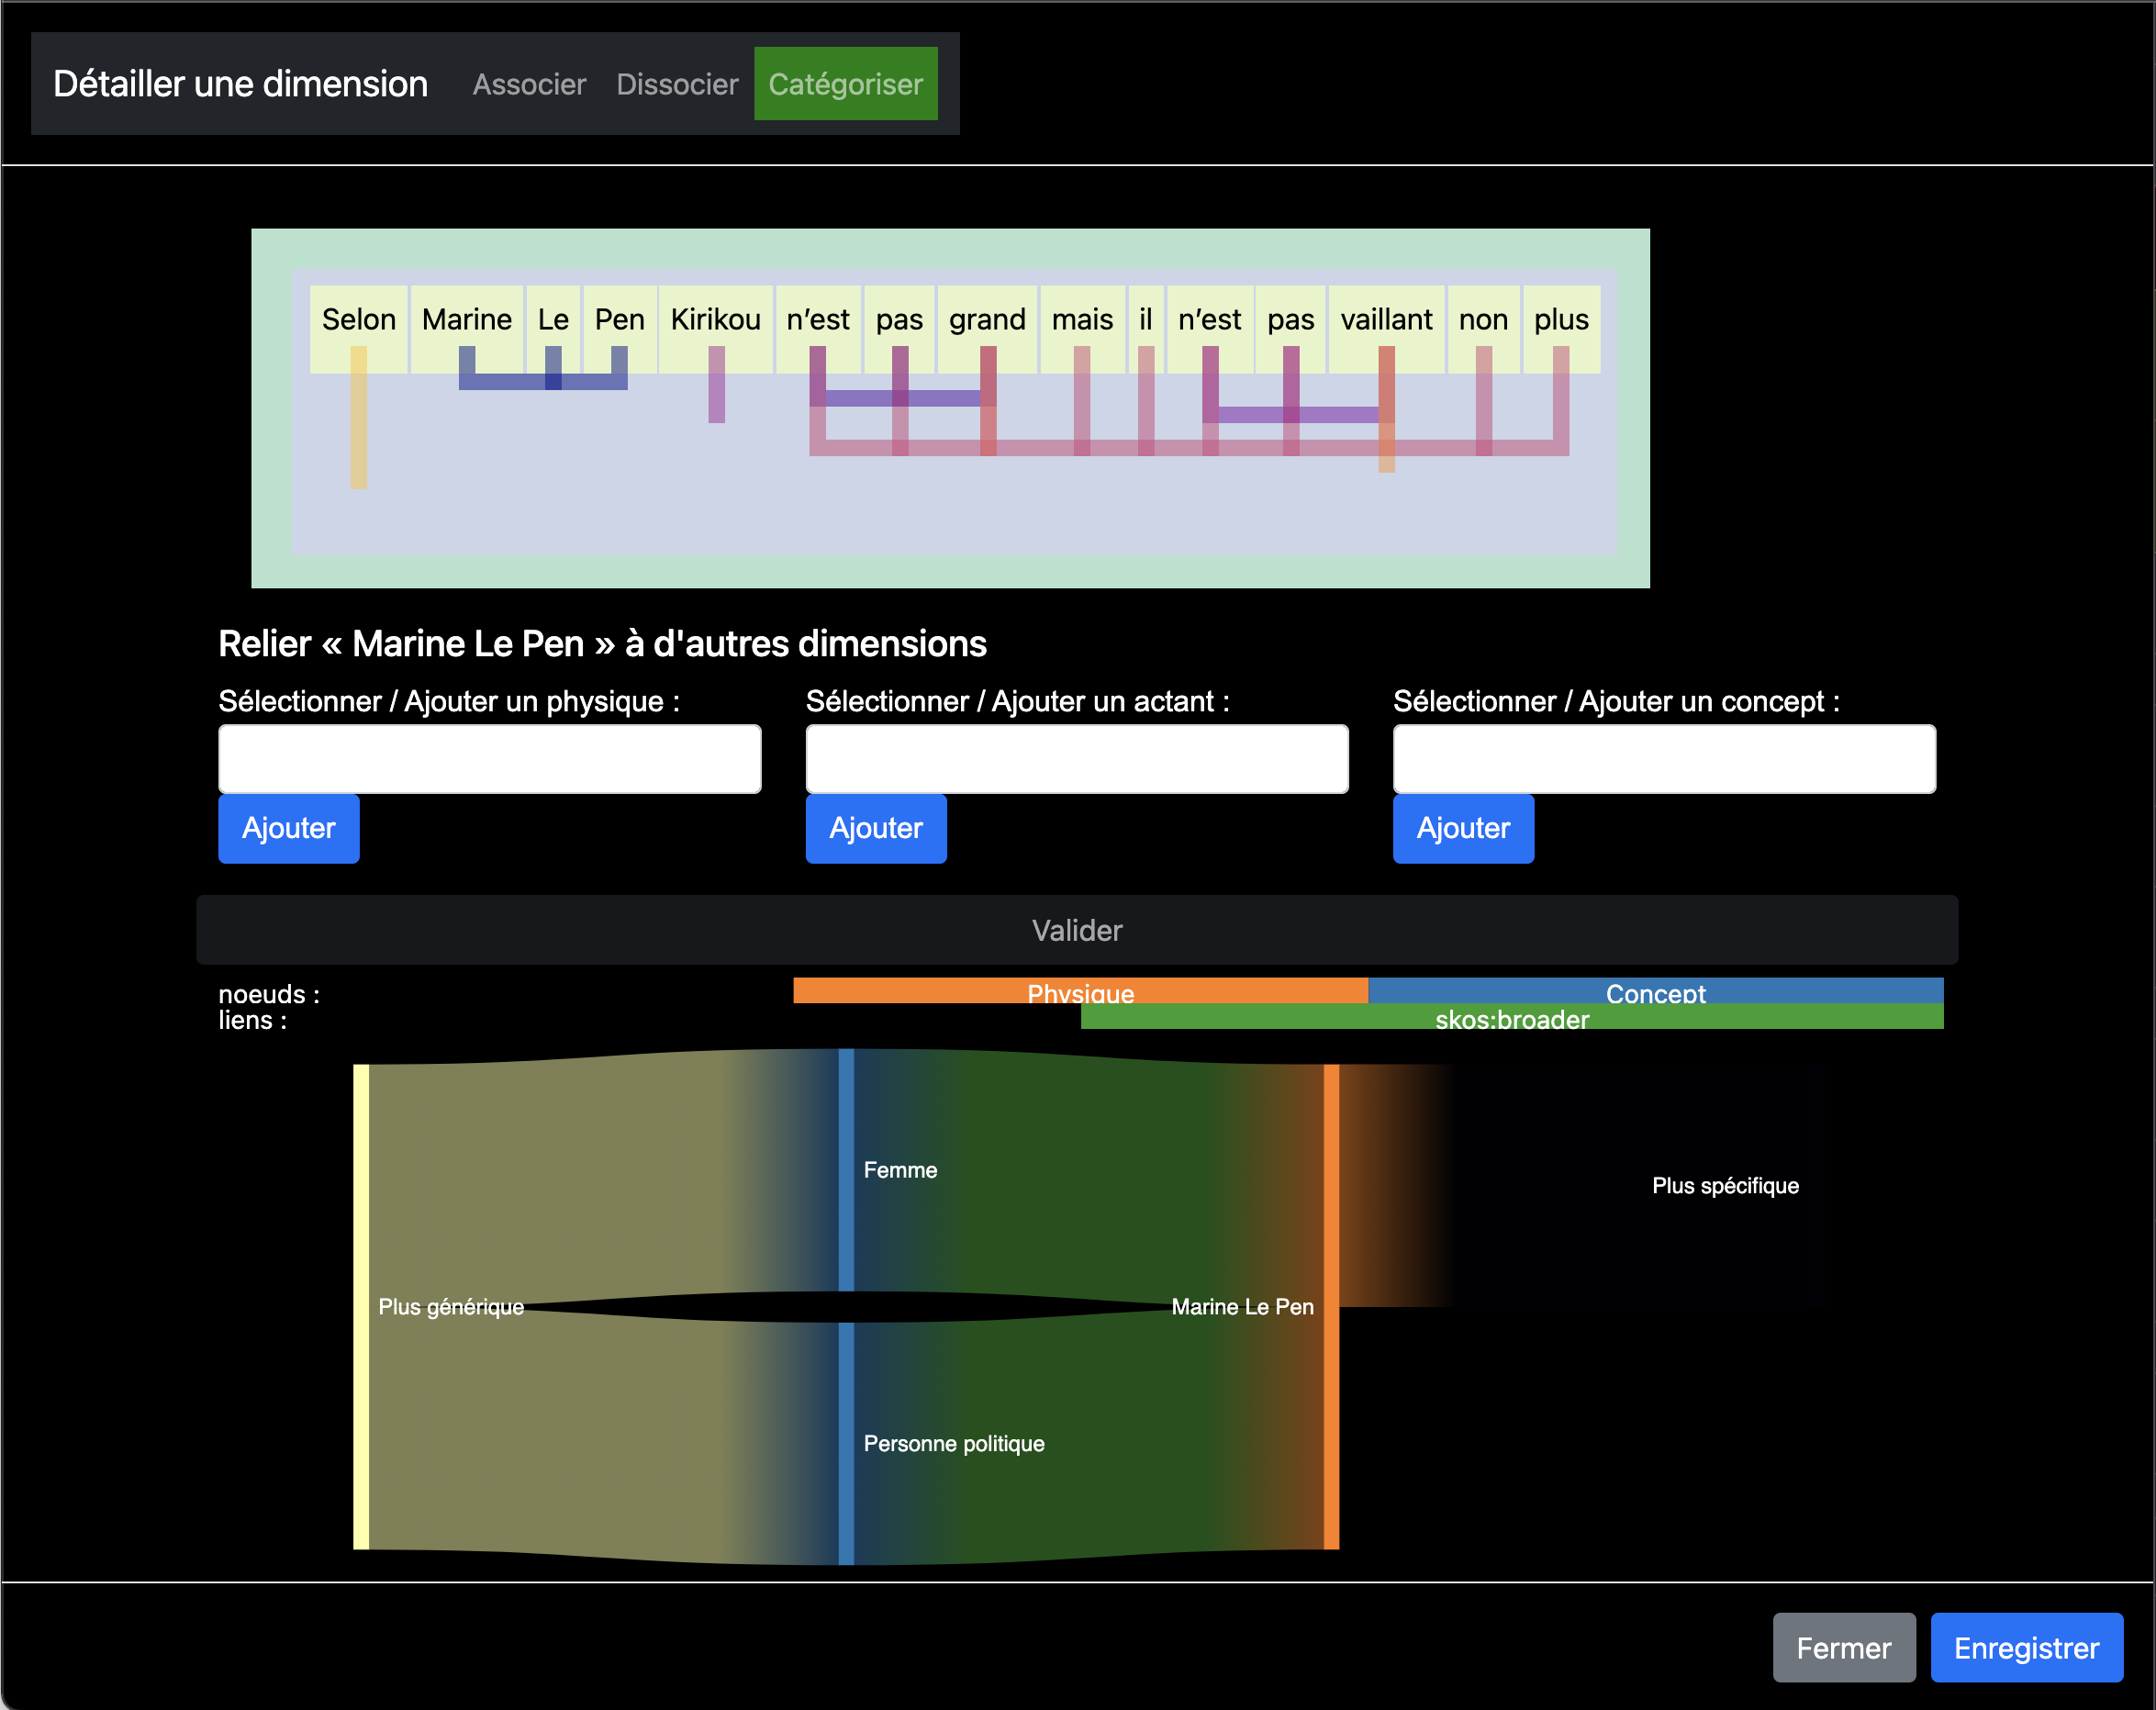Click Ajouter under the physique field
Viewport: 2156px width, 1710px height.
(x=289, y=828)
